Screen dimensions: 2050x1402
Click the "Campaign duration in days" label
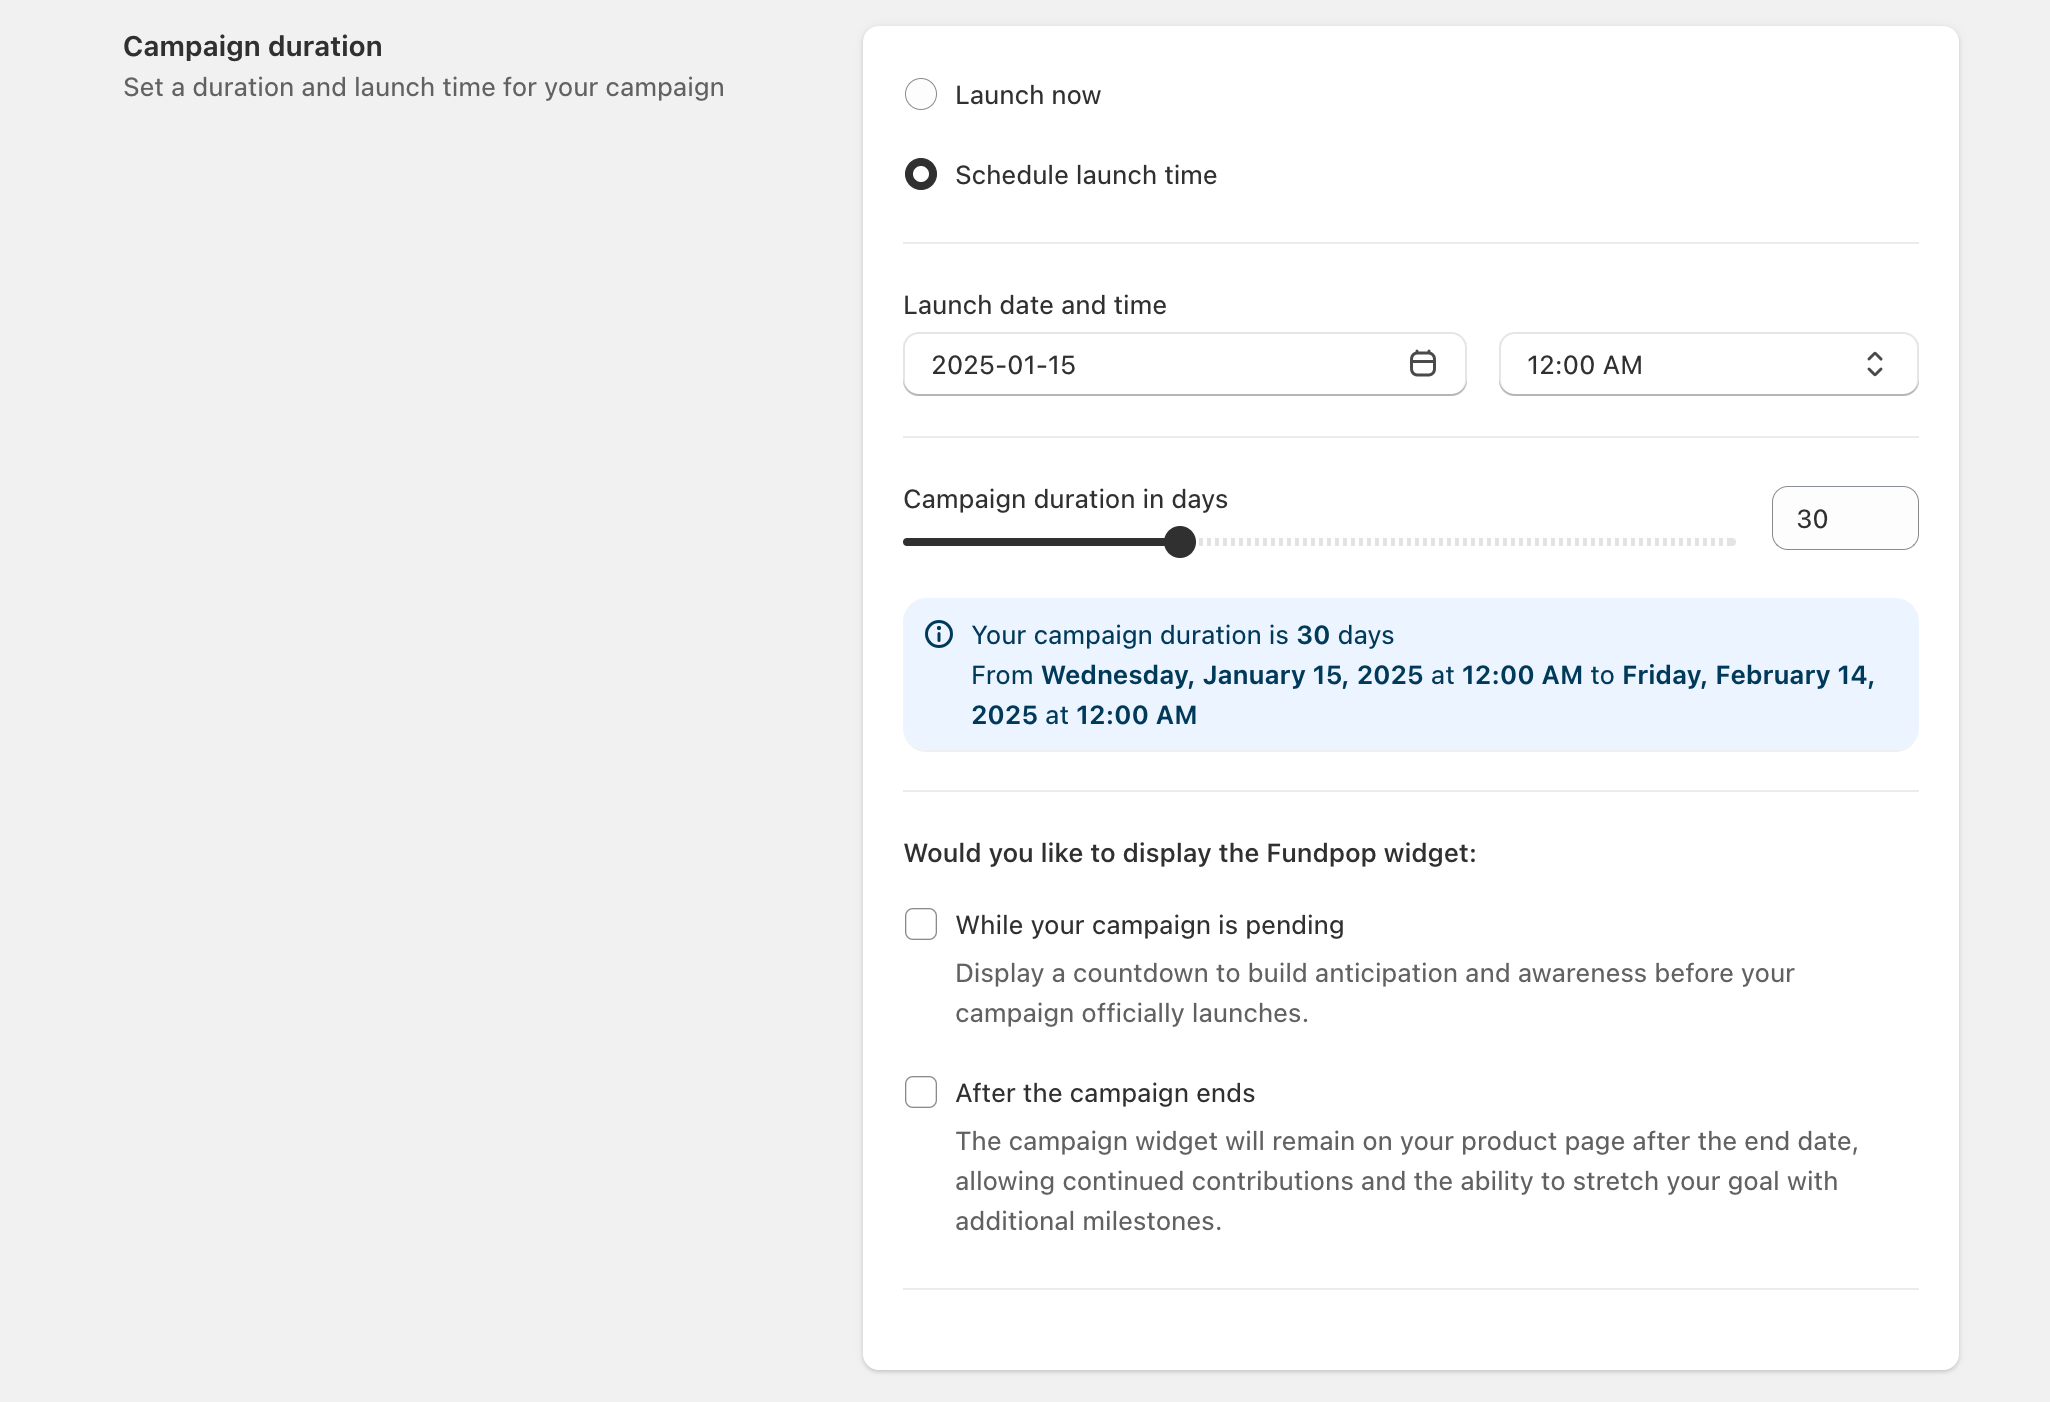(1065, 499)
